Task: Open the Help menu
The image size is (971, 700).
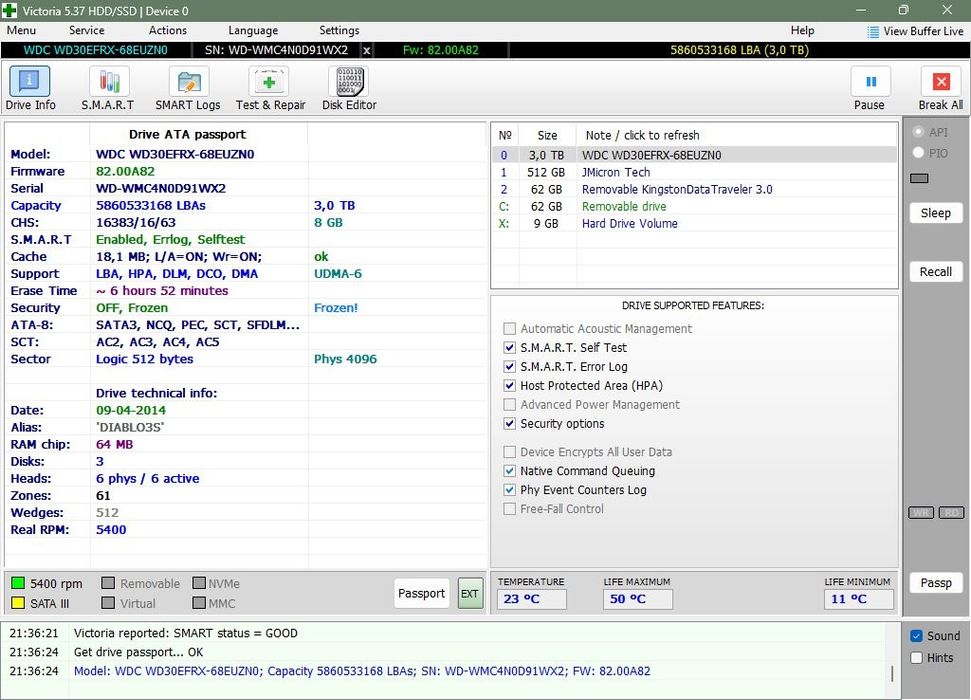Action: (x=803, y=30)
